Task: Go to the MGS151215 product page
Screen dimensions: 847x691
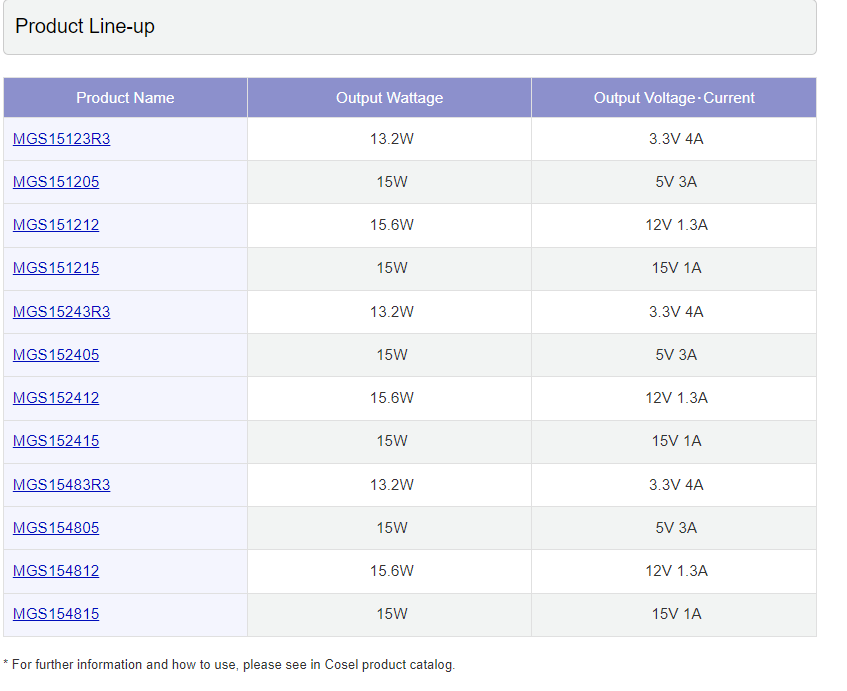Action: [56, 268]
